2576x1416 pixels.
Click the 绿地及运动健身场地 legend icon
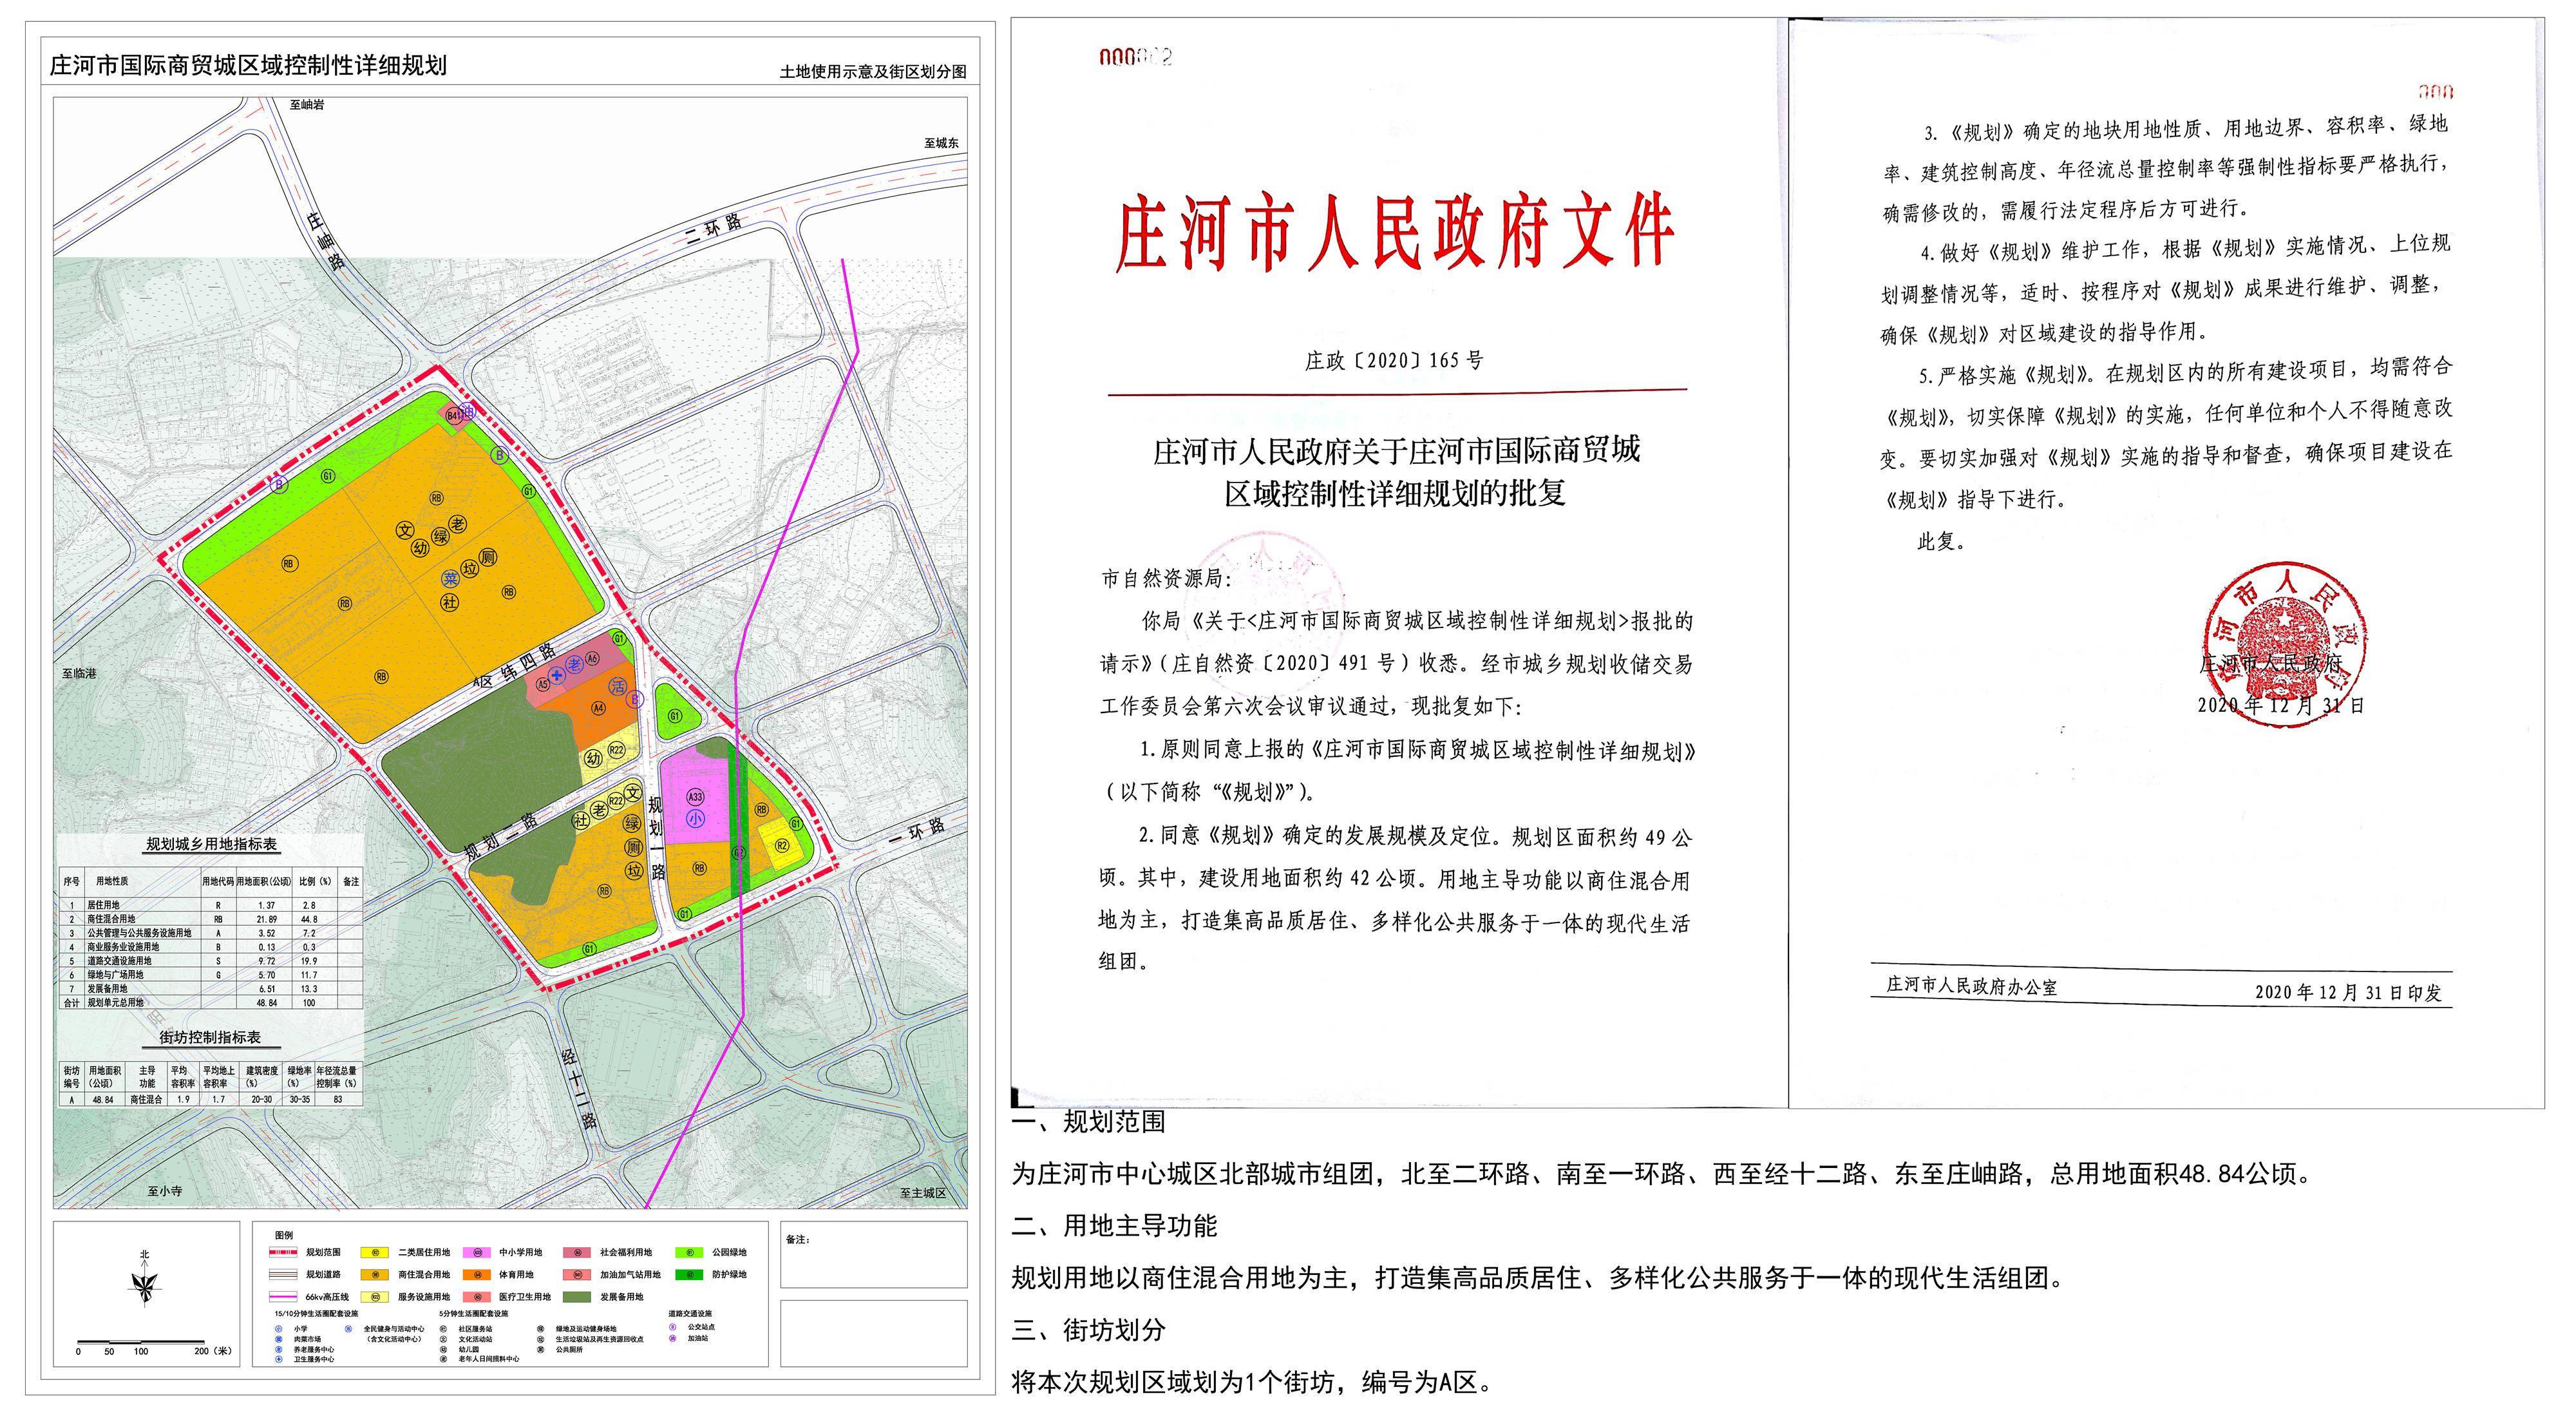541,1329
